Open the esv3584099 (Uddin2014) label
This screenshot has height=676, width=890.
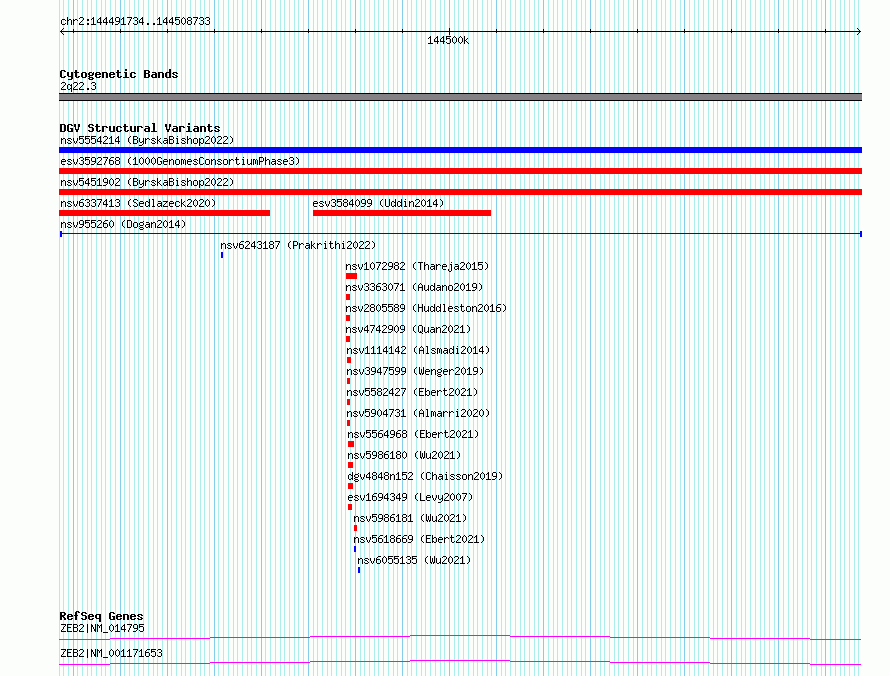tap(378, 203)
